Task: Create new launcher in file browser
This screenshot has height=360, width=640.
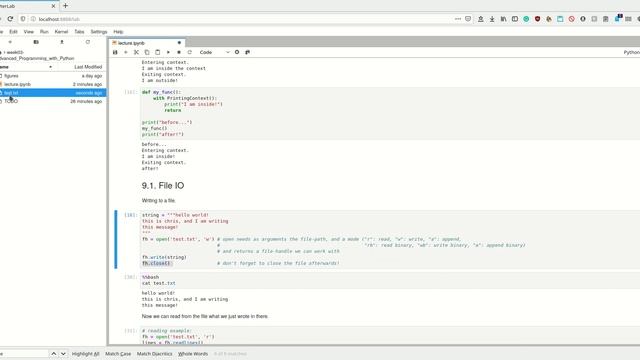Action: click(x=10, y=42)
